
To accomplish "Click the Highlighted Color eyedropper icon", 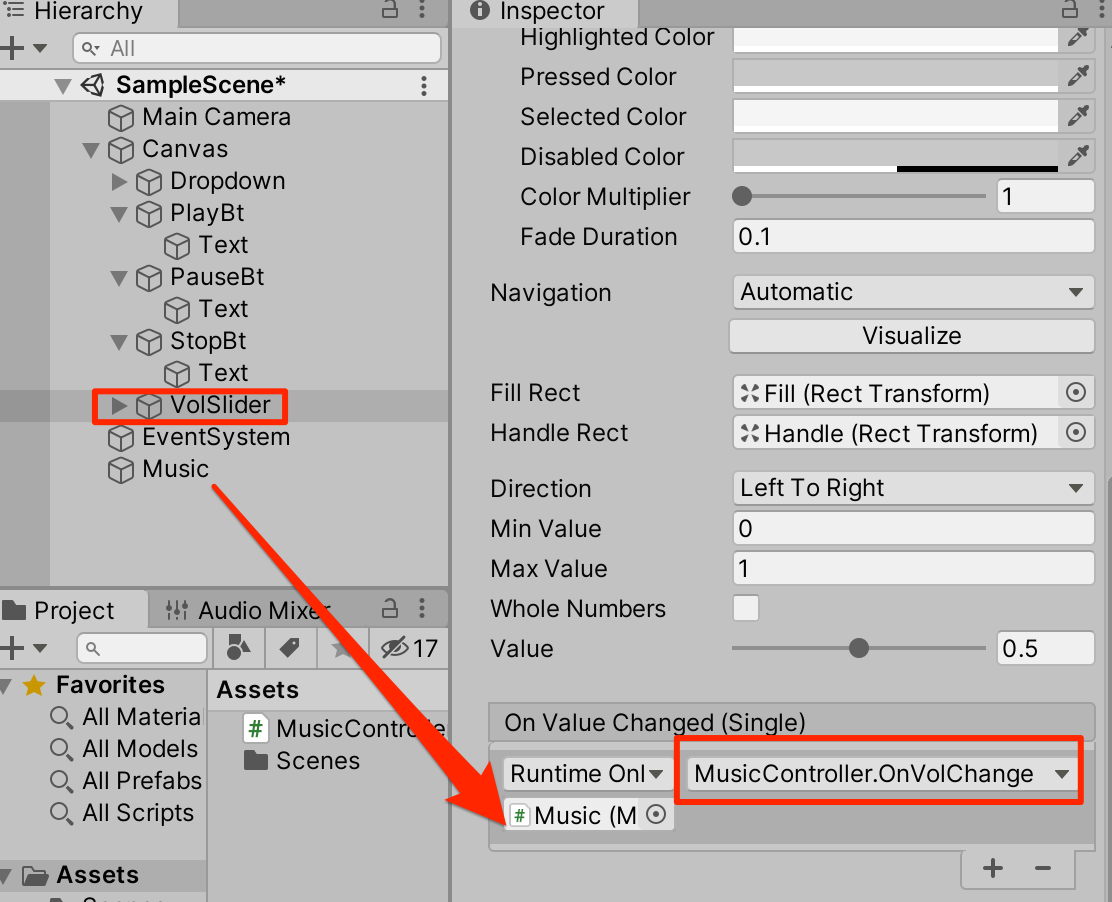I will click(1078, 37).
